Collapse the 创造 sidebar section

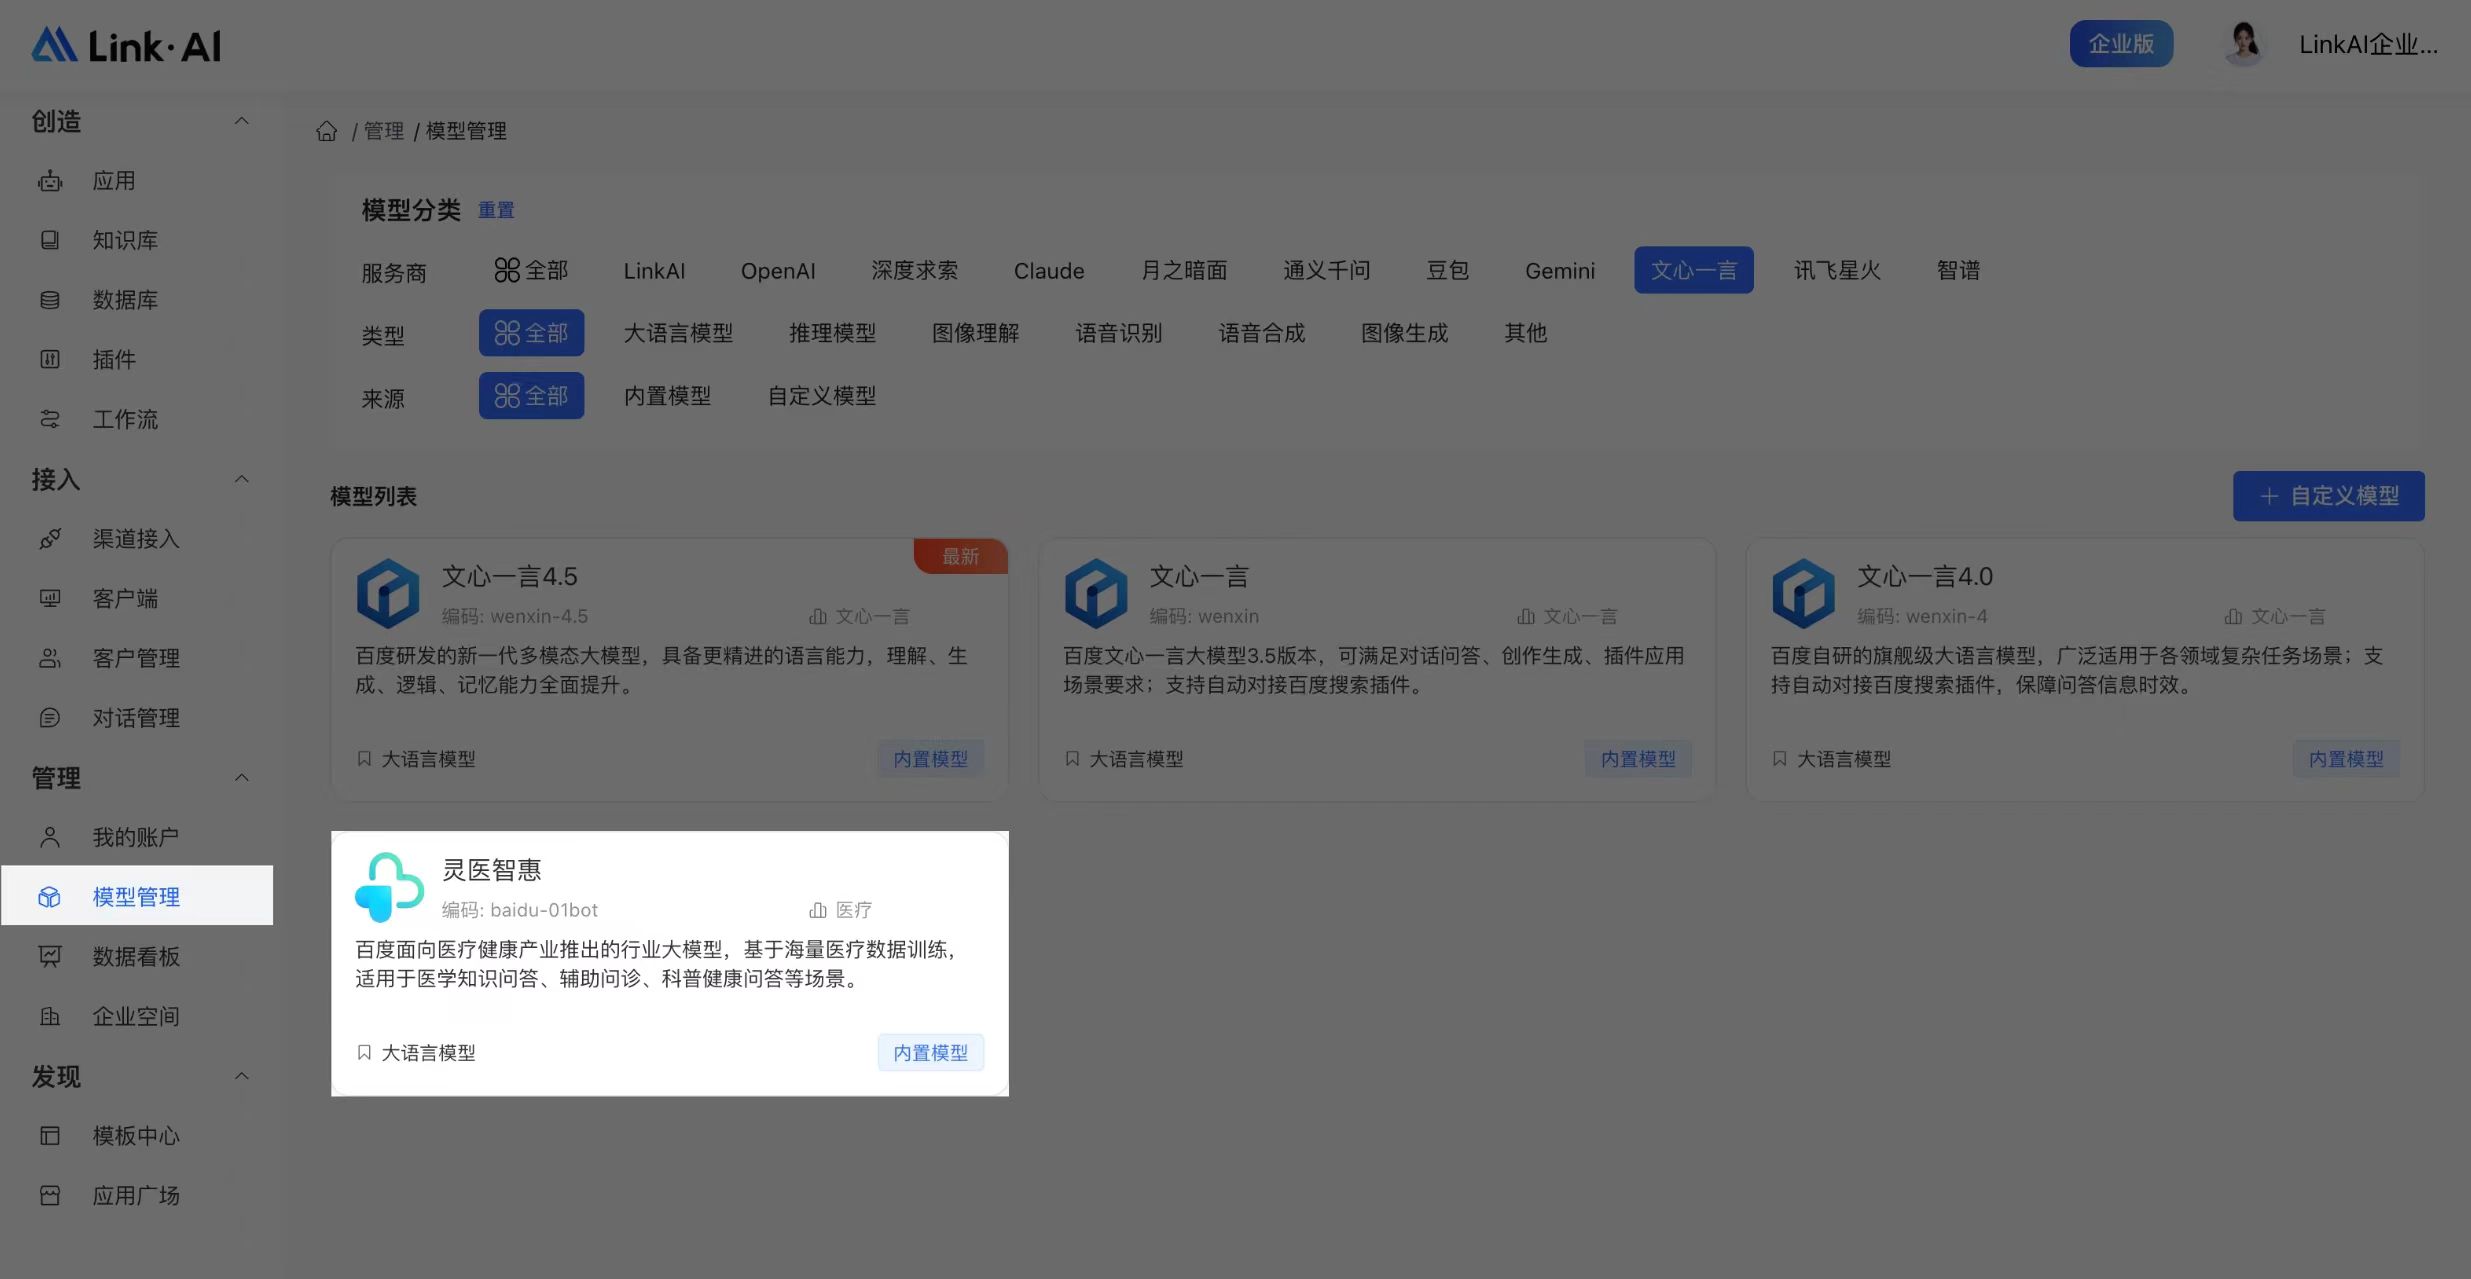coord(241,121)
